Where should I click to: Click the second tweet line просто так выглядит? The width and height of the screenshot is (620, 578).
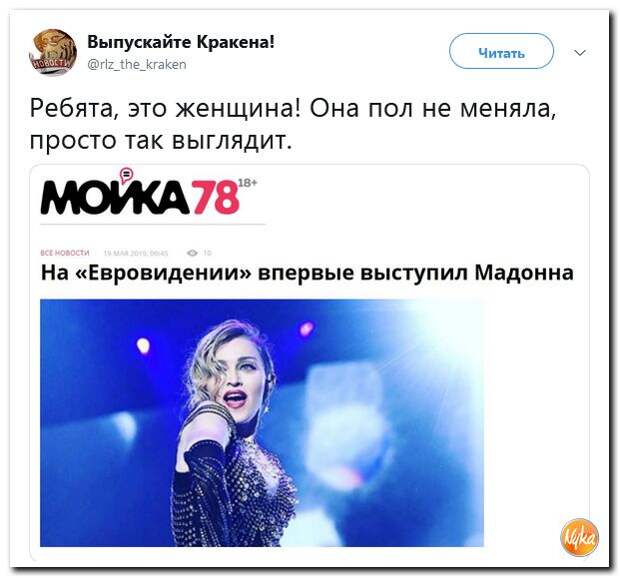point(161,141)
